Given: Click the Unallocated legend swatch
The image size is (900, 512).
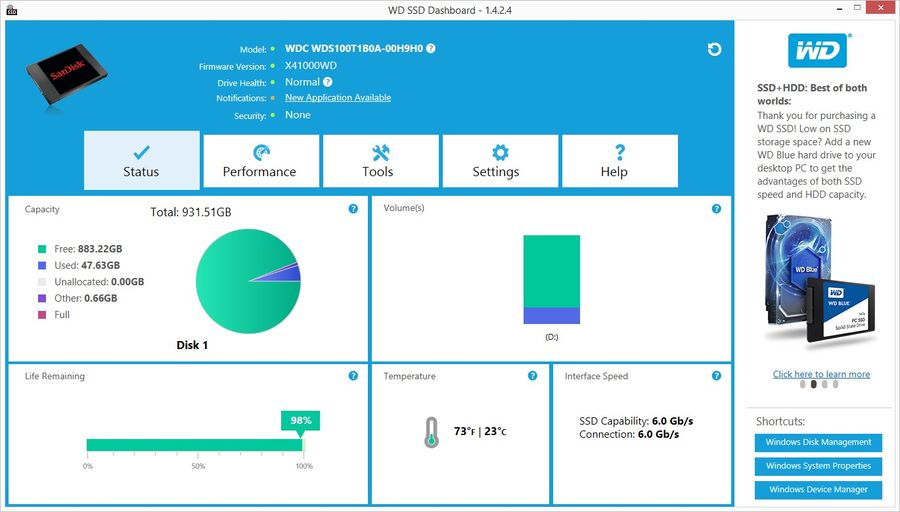Looking at the screenshot, I should [42, 282].
